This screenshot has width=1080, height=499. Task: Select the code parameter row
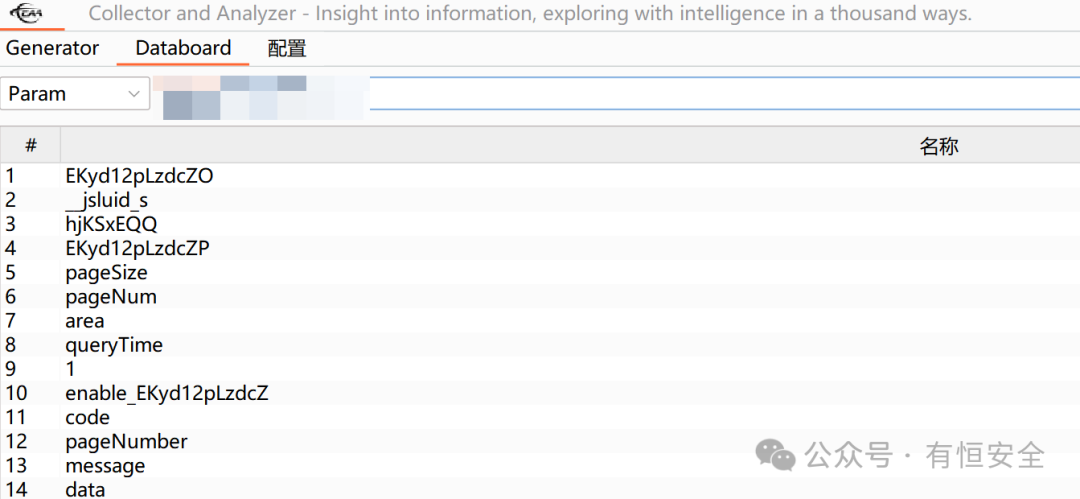87,417
